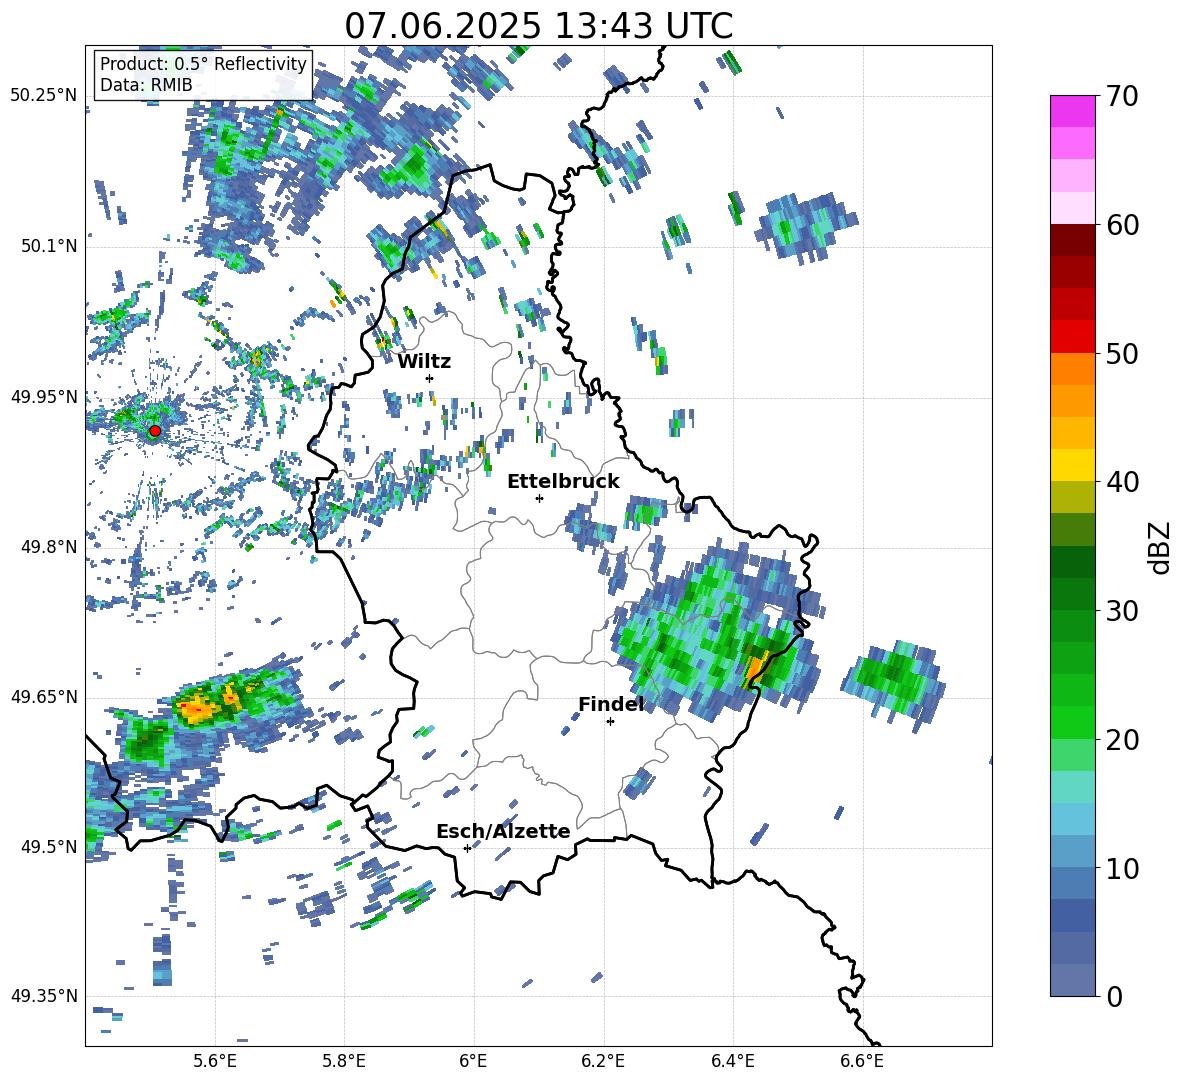This screenshot has height=1081, width=1184.
Task: Click the Data: RMIB text
Action: coord(146,85)
